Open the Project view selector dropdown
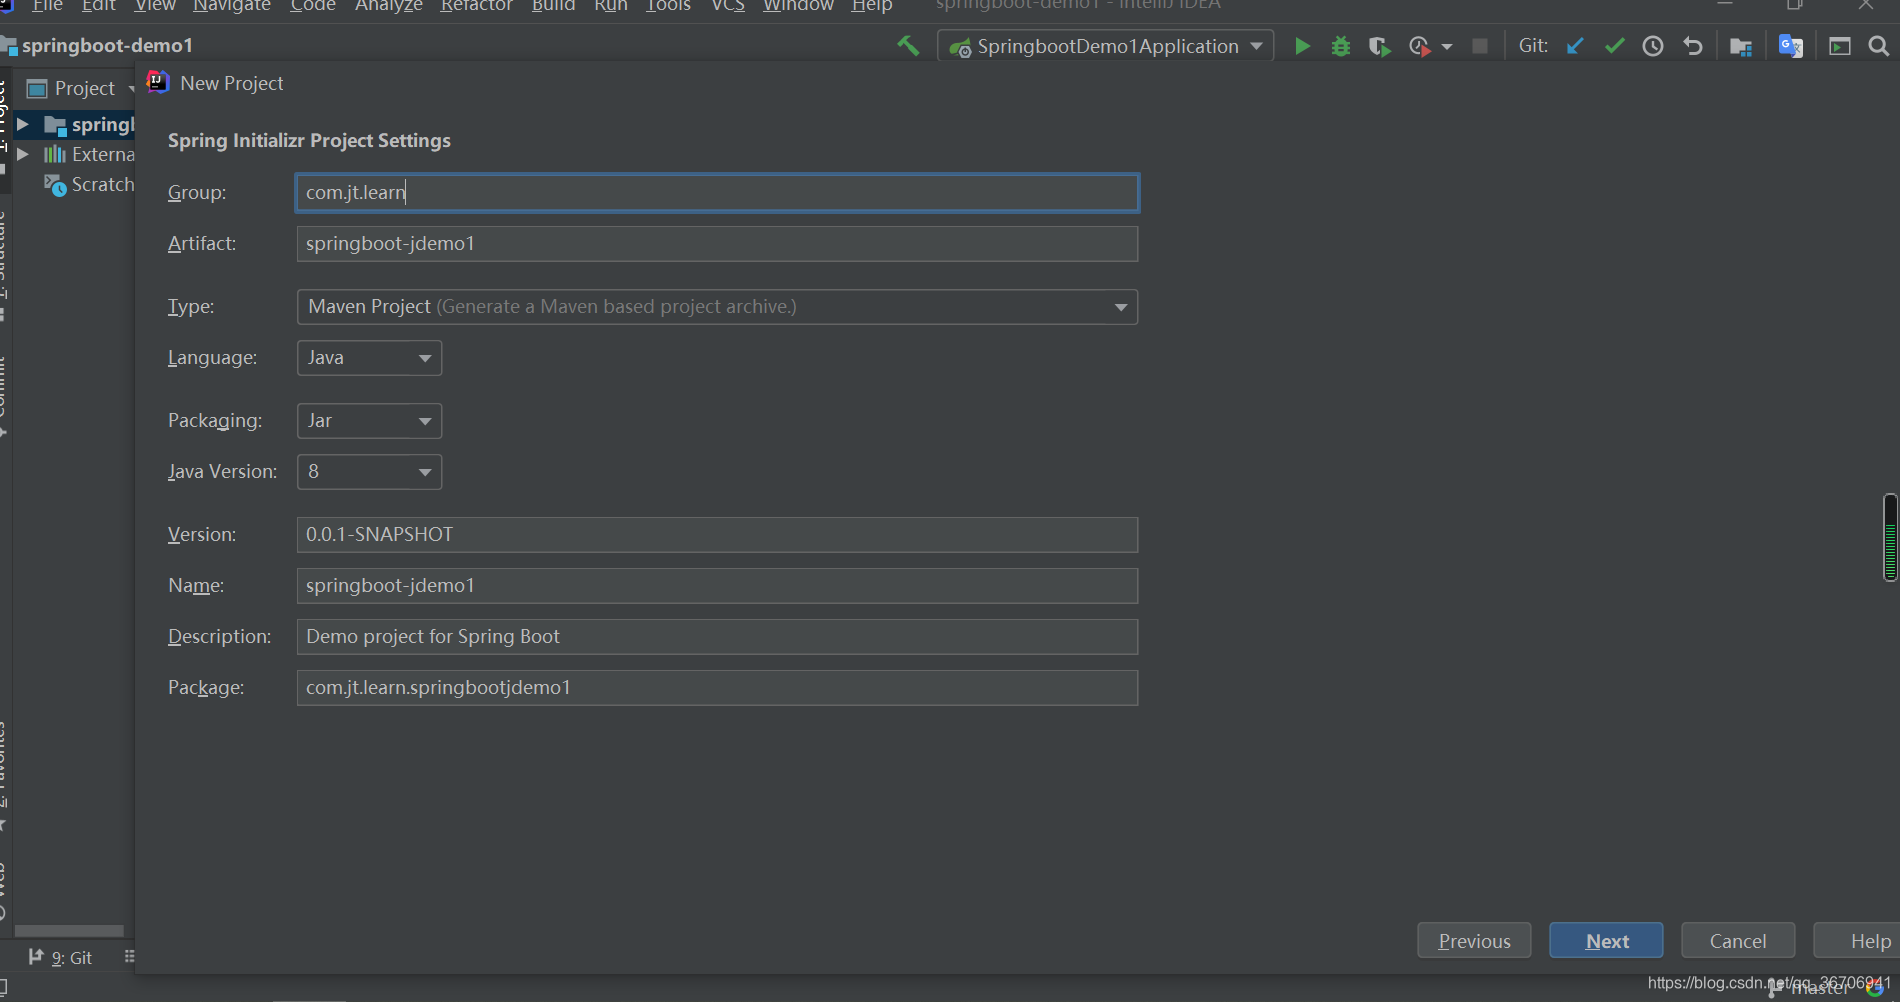This screenshot has width=1900, height=1002. tap(131, 89)
